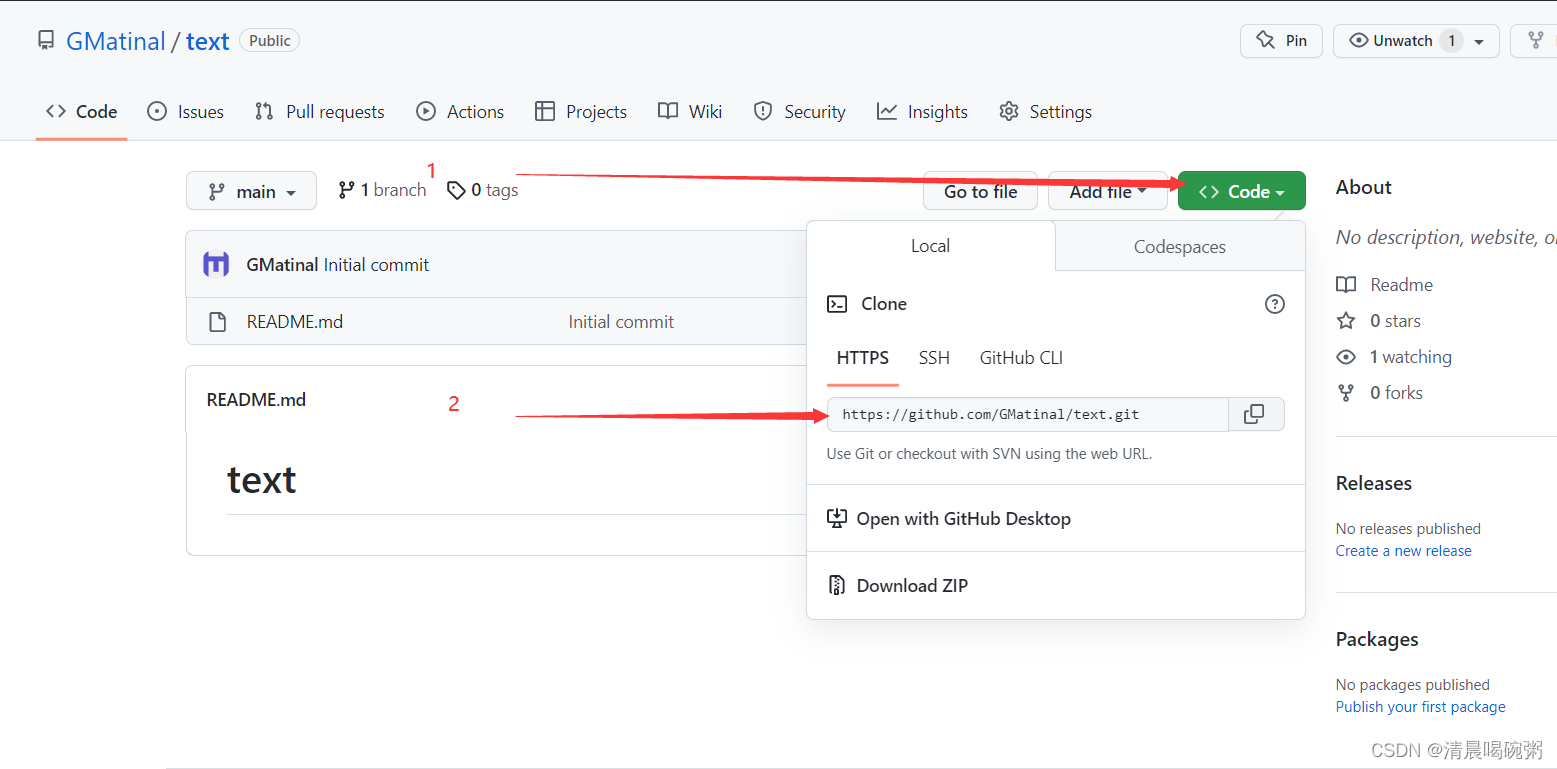Click Create a new release link
Viewport: 1557px width, 769px height.
1404,551
